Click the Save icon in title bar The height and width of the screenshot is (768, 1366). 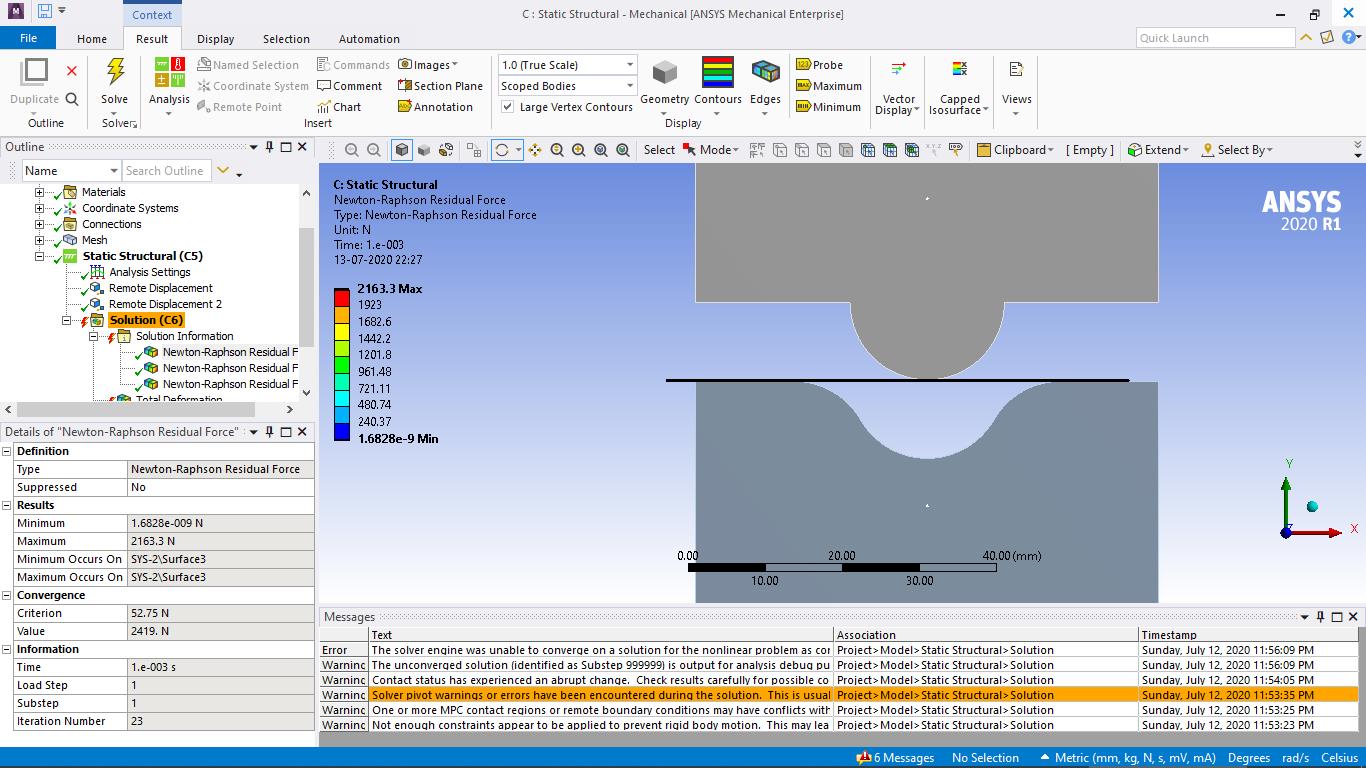44,12
